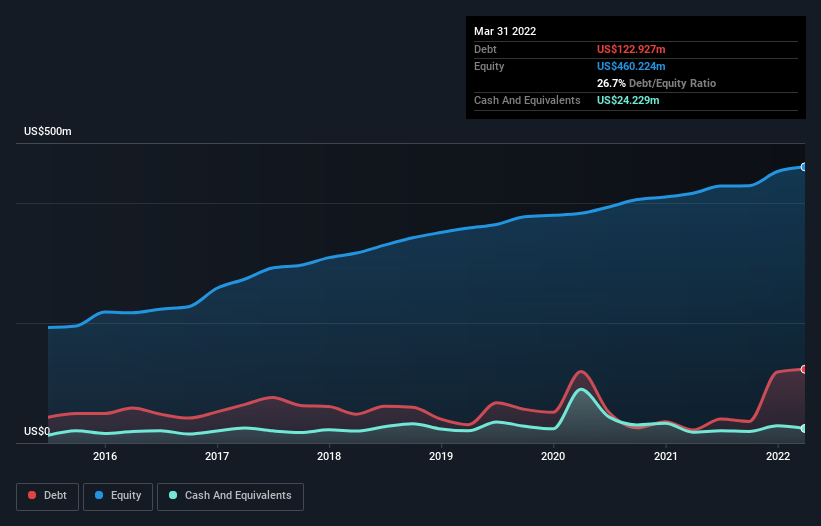Click the Debt endpoint marker at Mar 2022
Screen dimensions: 821x526
point(804,370)
